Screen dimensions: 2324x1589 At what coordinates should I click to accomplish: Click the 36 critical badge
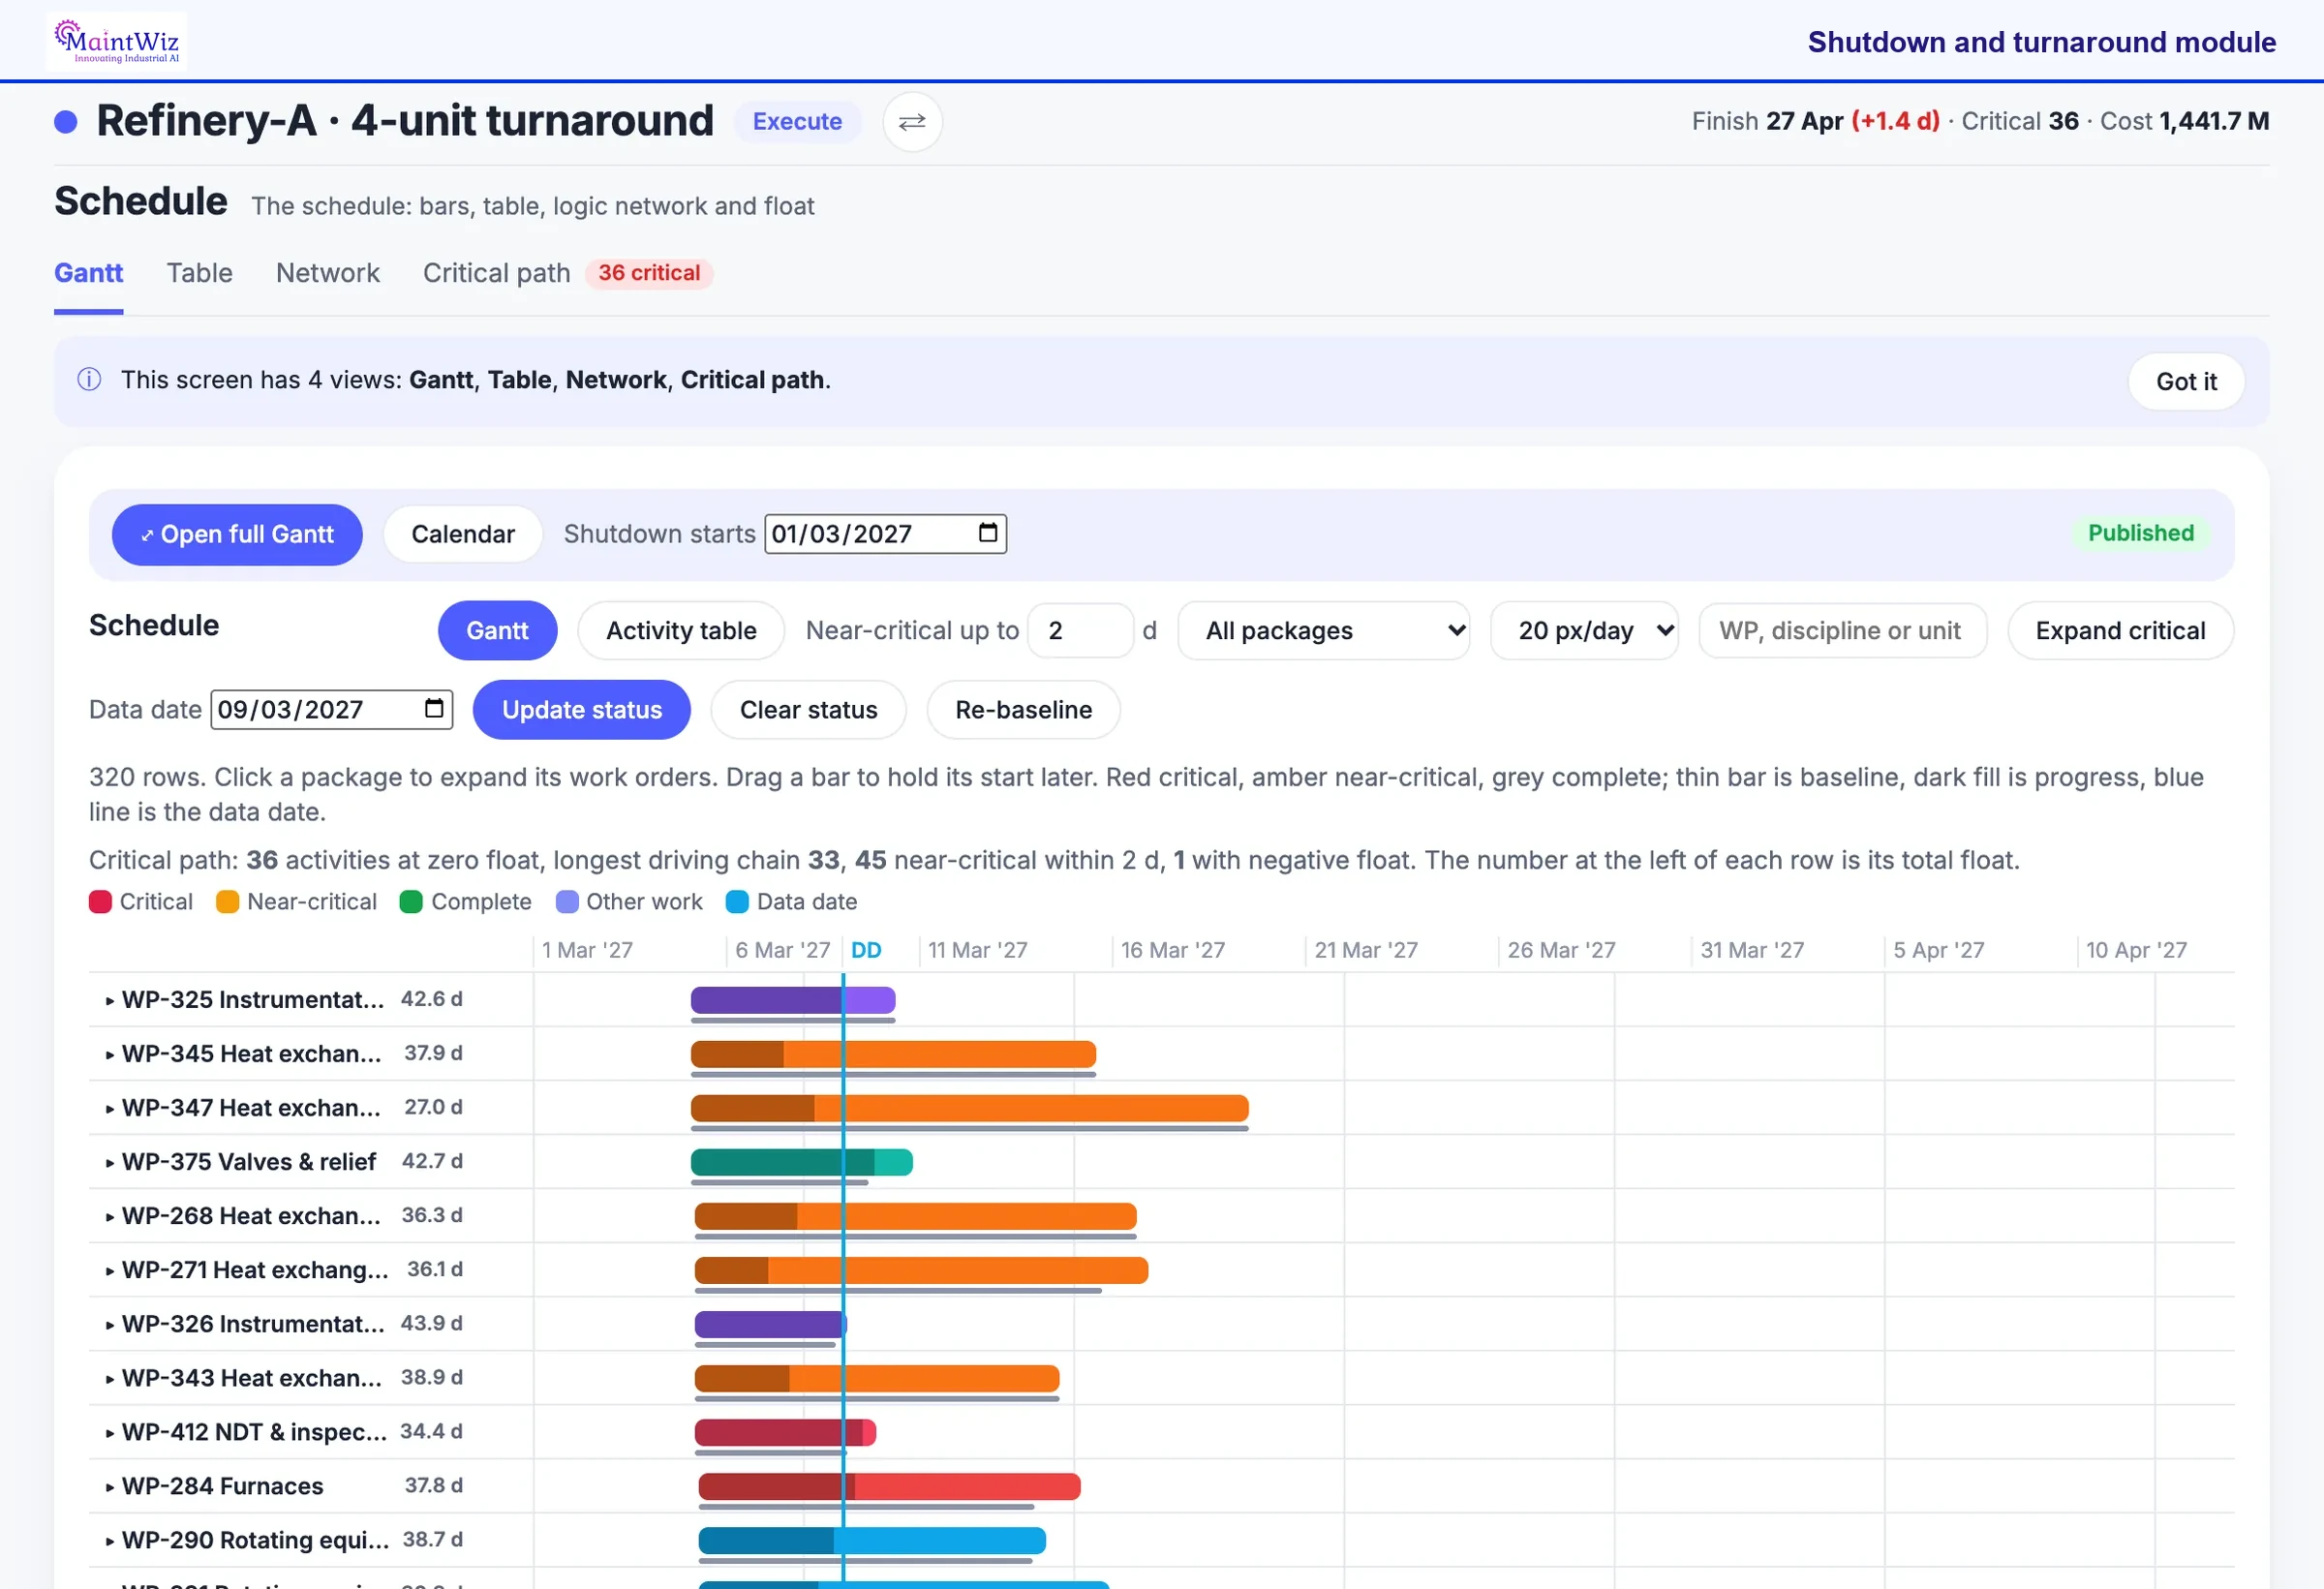(x=649, y=273)
